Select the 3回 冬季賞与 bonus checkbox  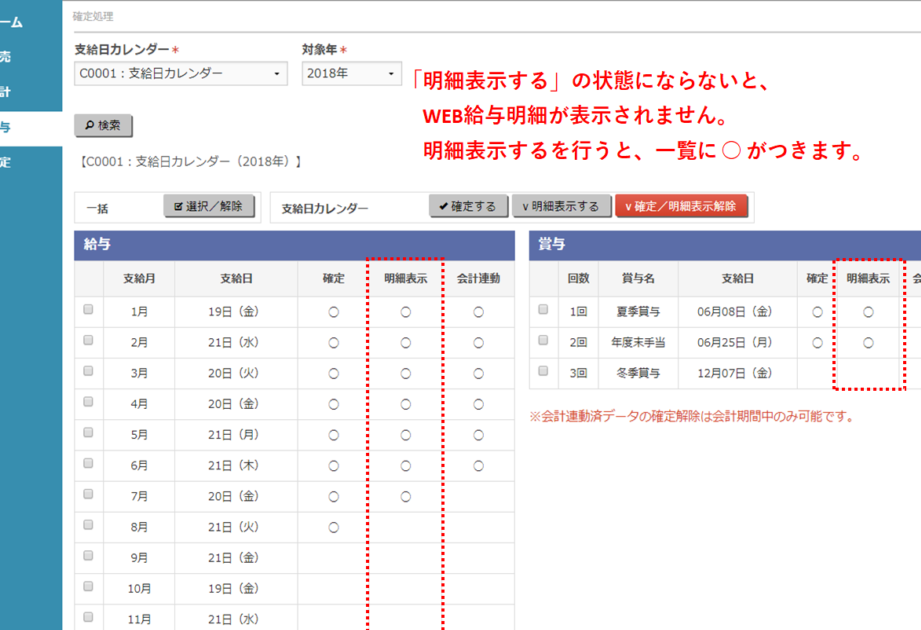pyautogui.click(x=543, y=371)
